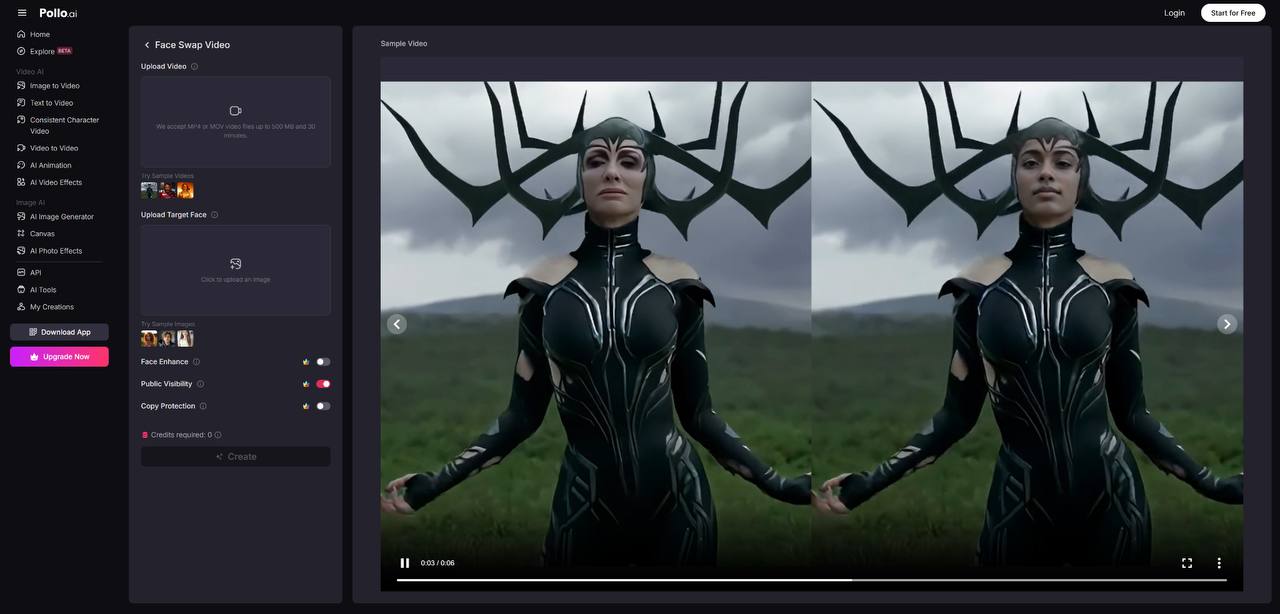Click the target face image upload area
The width and height of the screenshot is (1280, 614).
click(236, 270)
